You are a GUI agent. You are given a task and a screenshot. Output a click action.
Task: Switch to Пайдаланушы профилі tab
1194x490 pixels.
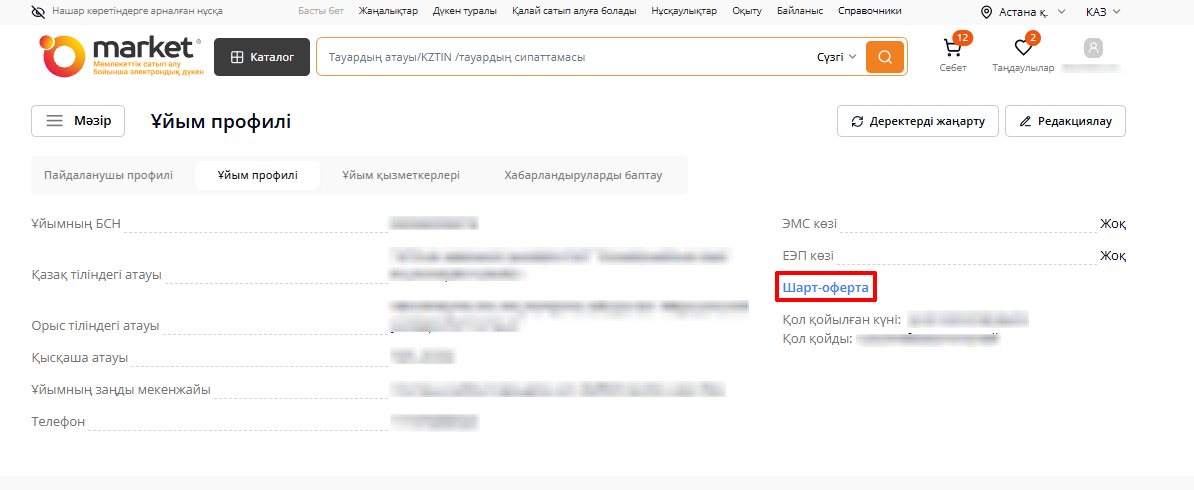pos(108,175)
